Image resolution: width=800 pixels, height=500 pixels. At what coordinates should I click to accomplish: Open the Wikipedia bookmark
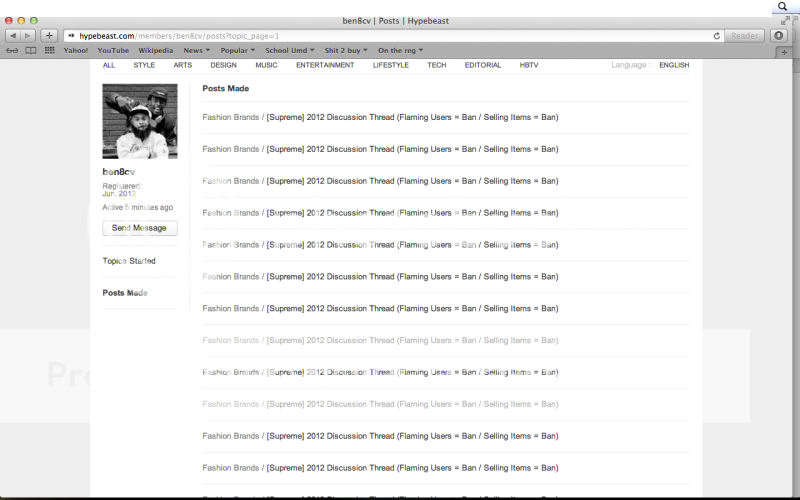coord(156,50)
